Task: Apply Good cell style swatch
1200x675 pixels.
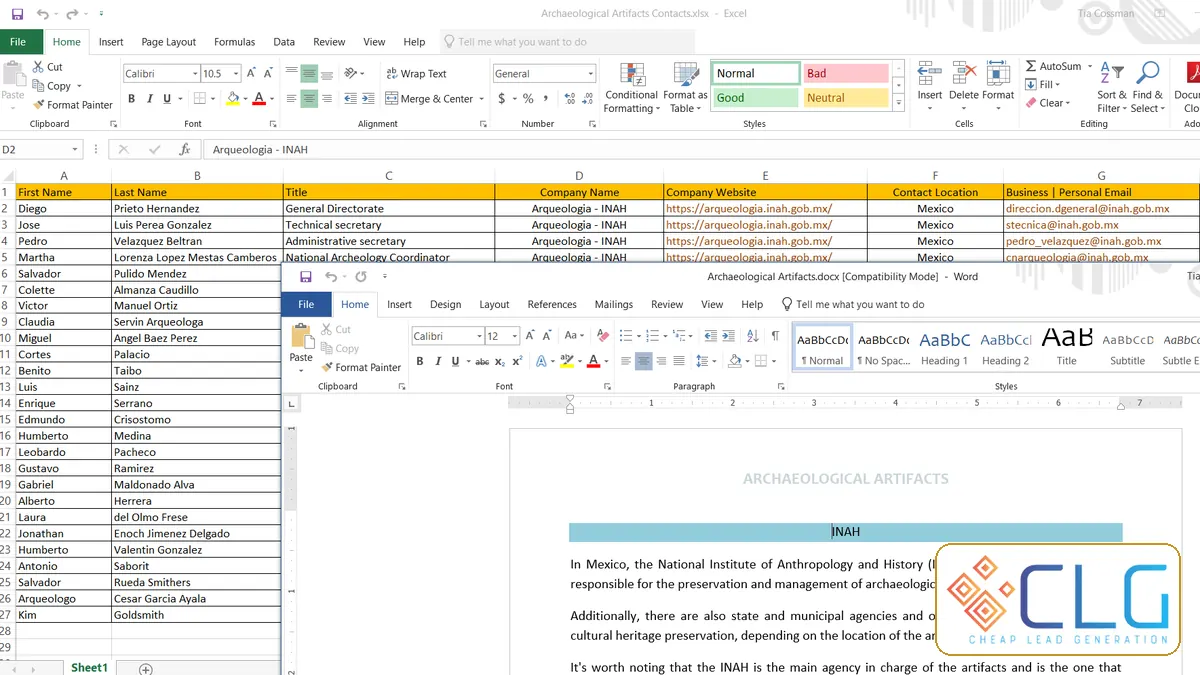Action: [x=756, y=98]
